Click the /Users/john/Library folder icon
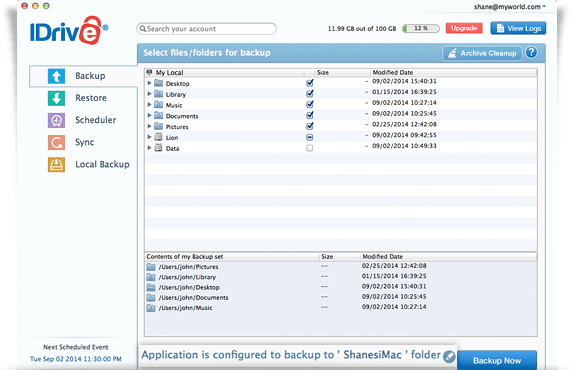 (151, 277)
